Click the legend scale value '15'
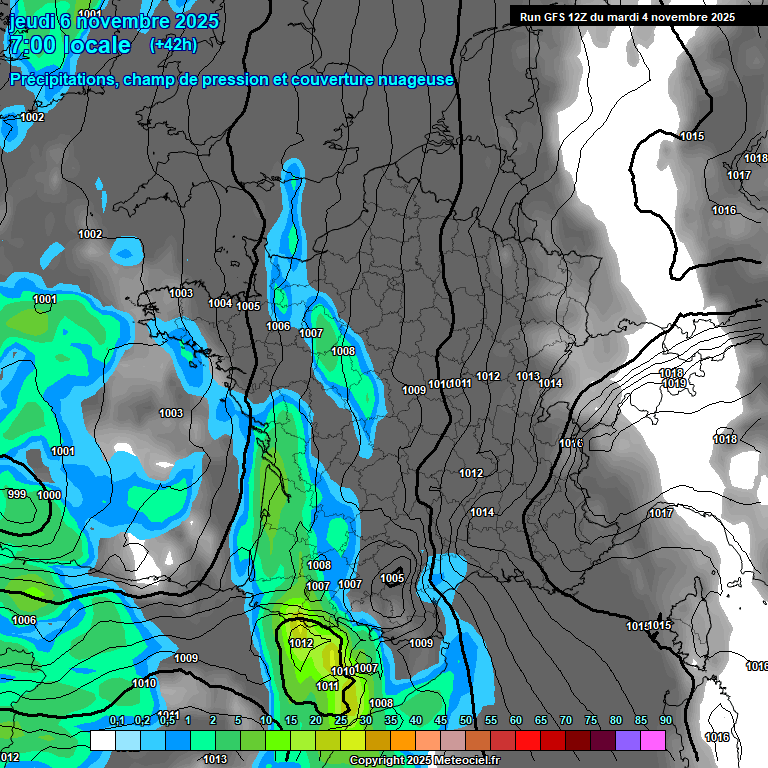The height and width of the screenshot is (768, 768). (291, 720)
